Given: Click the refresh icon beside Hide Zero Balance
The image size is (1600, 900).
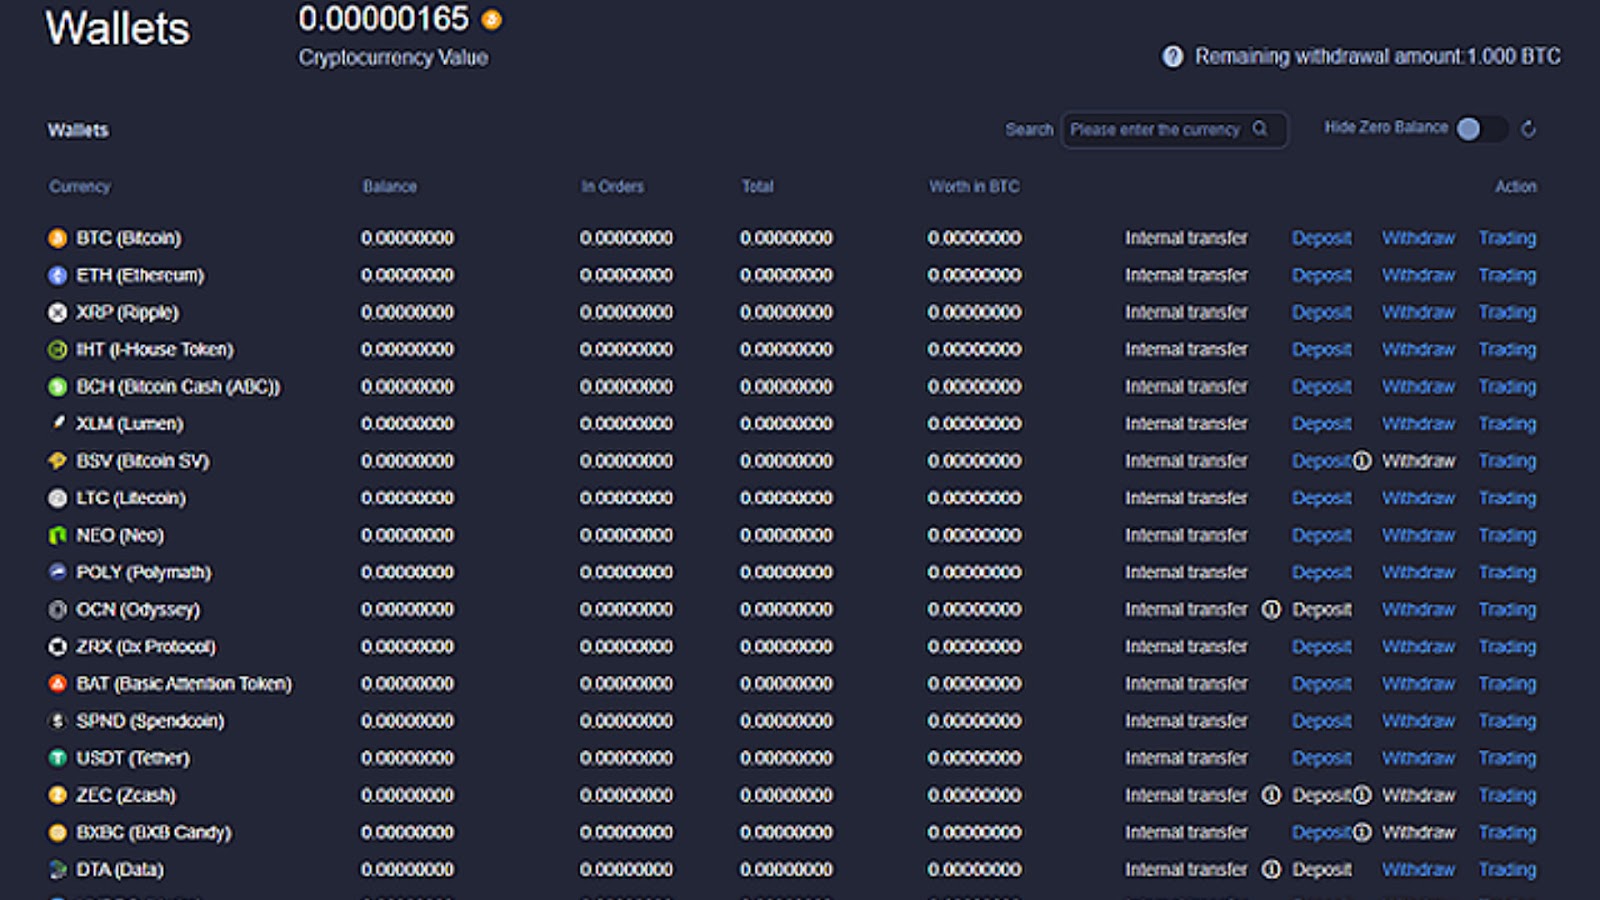Looking at the screenshot, I should click(1528, 129).
